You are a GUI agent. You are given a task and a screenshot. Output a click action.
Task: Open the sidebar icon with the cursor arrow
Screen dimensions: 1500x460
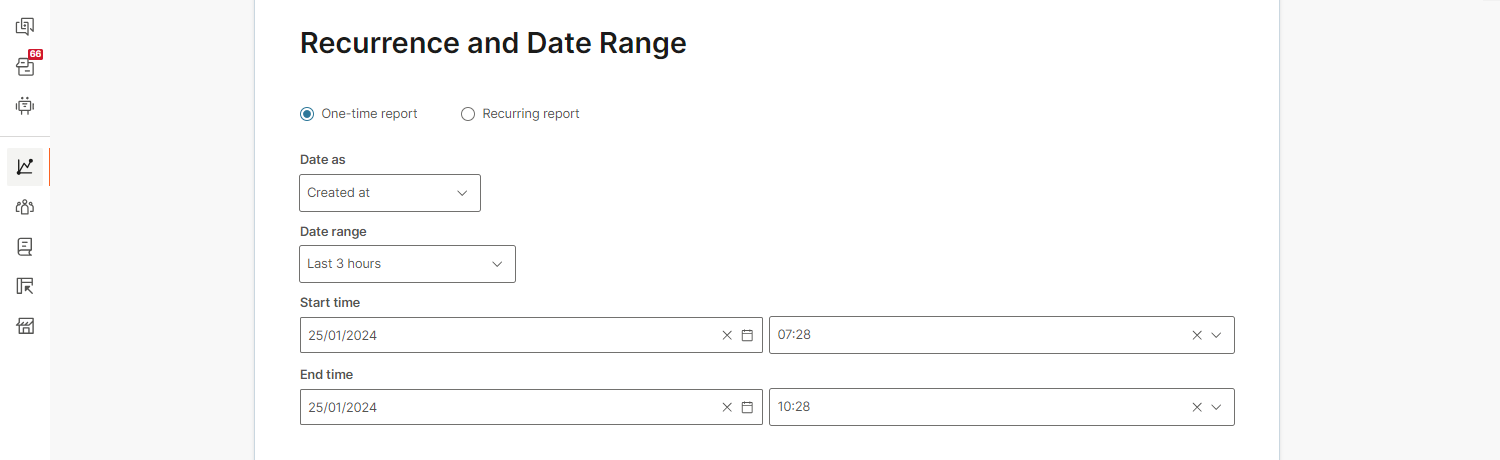coord(25,287)
